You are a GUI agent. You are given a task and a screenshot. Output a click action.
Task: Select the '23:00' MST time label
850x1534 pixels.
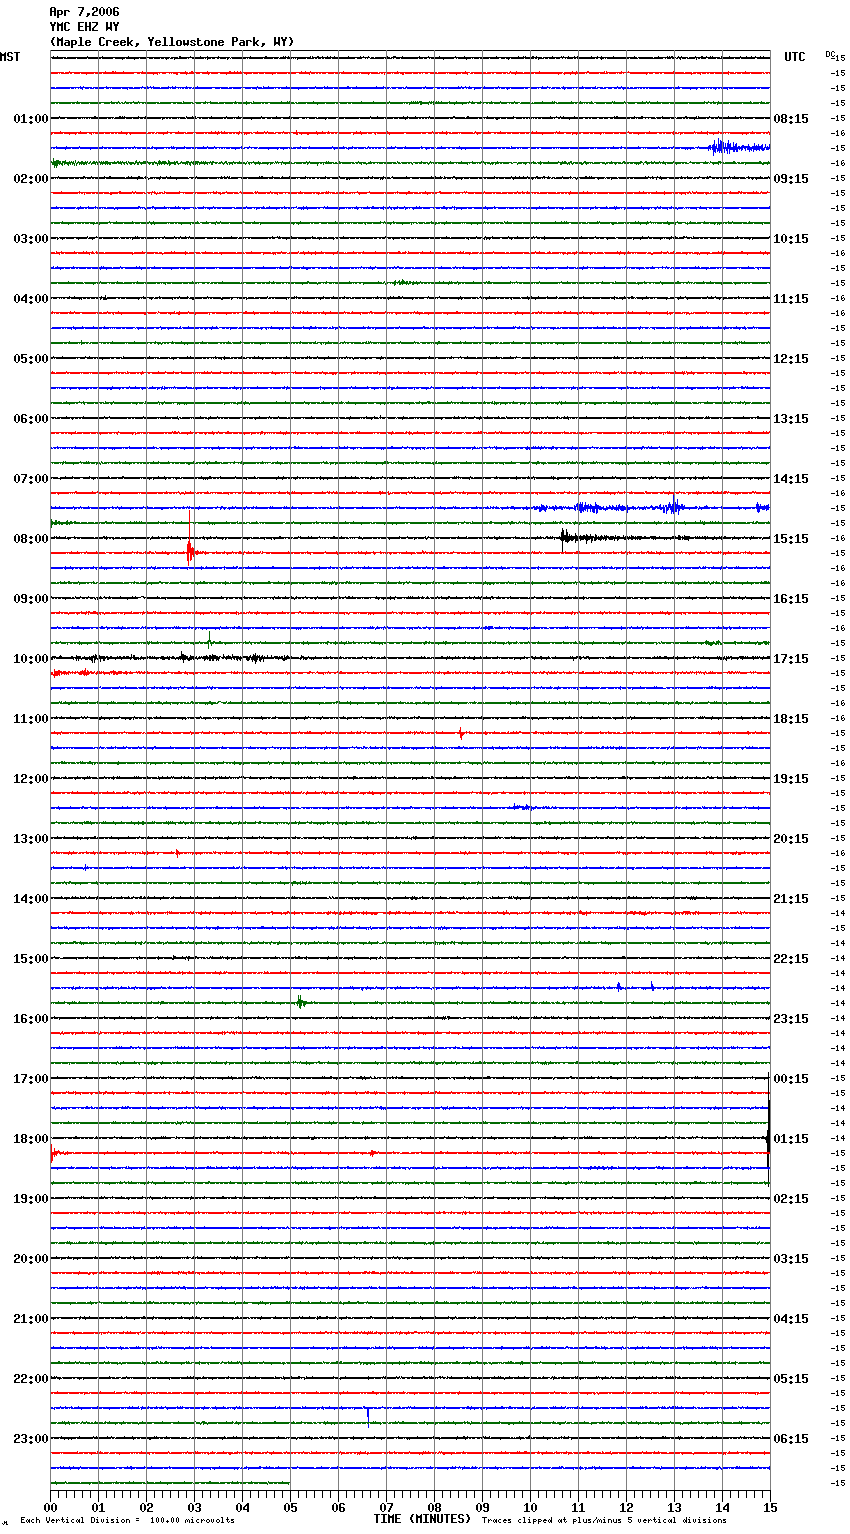(31, 1439)
